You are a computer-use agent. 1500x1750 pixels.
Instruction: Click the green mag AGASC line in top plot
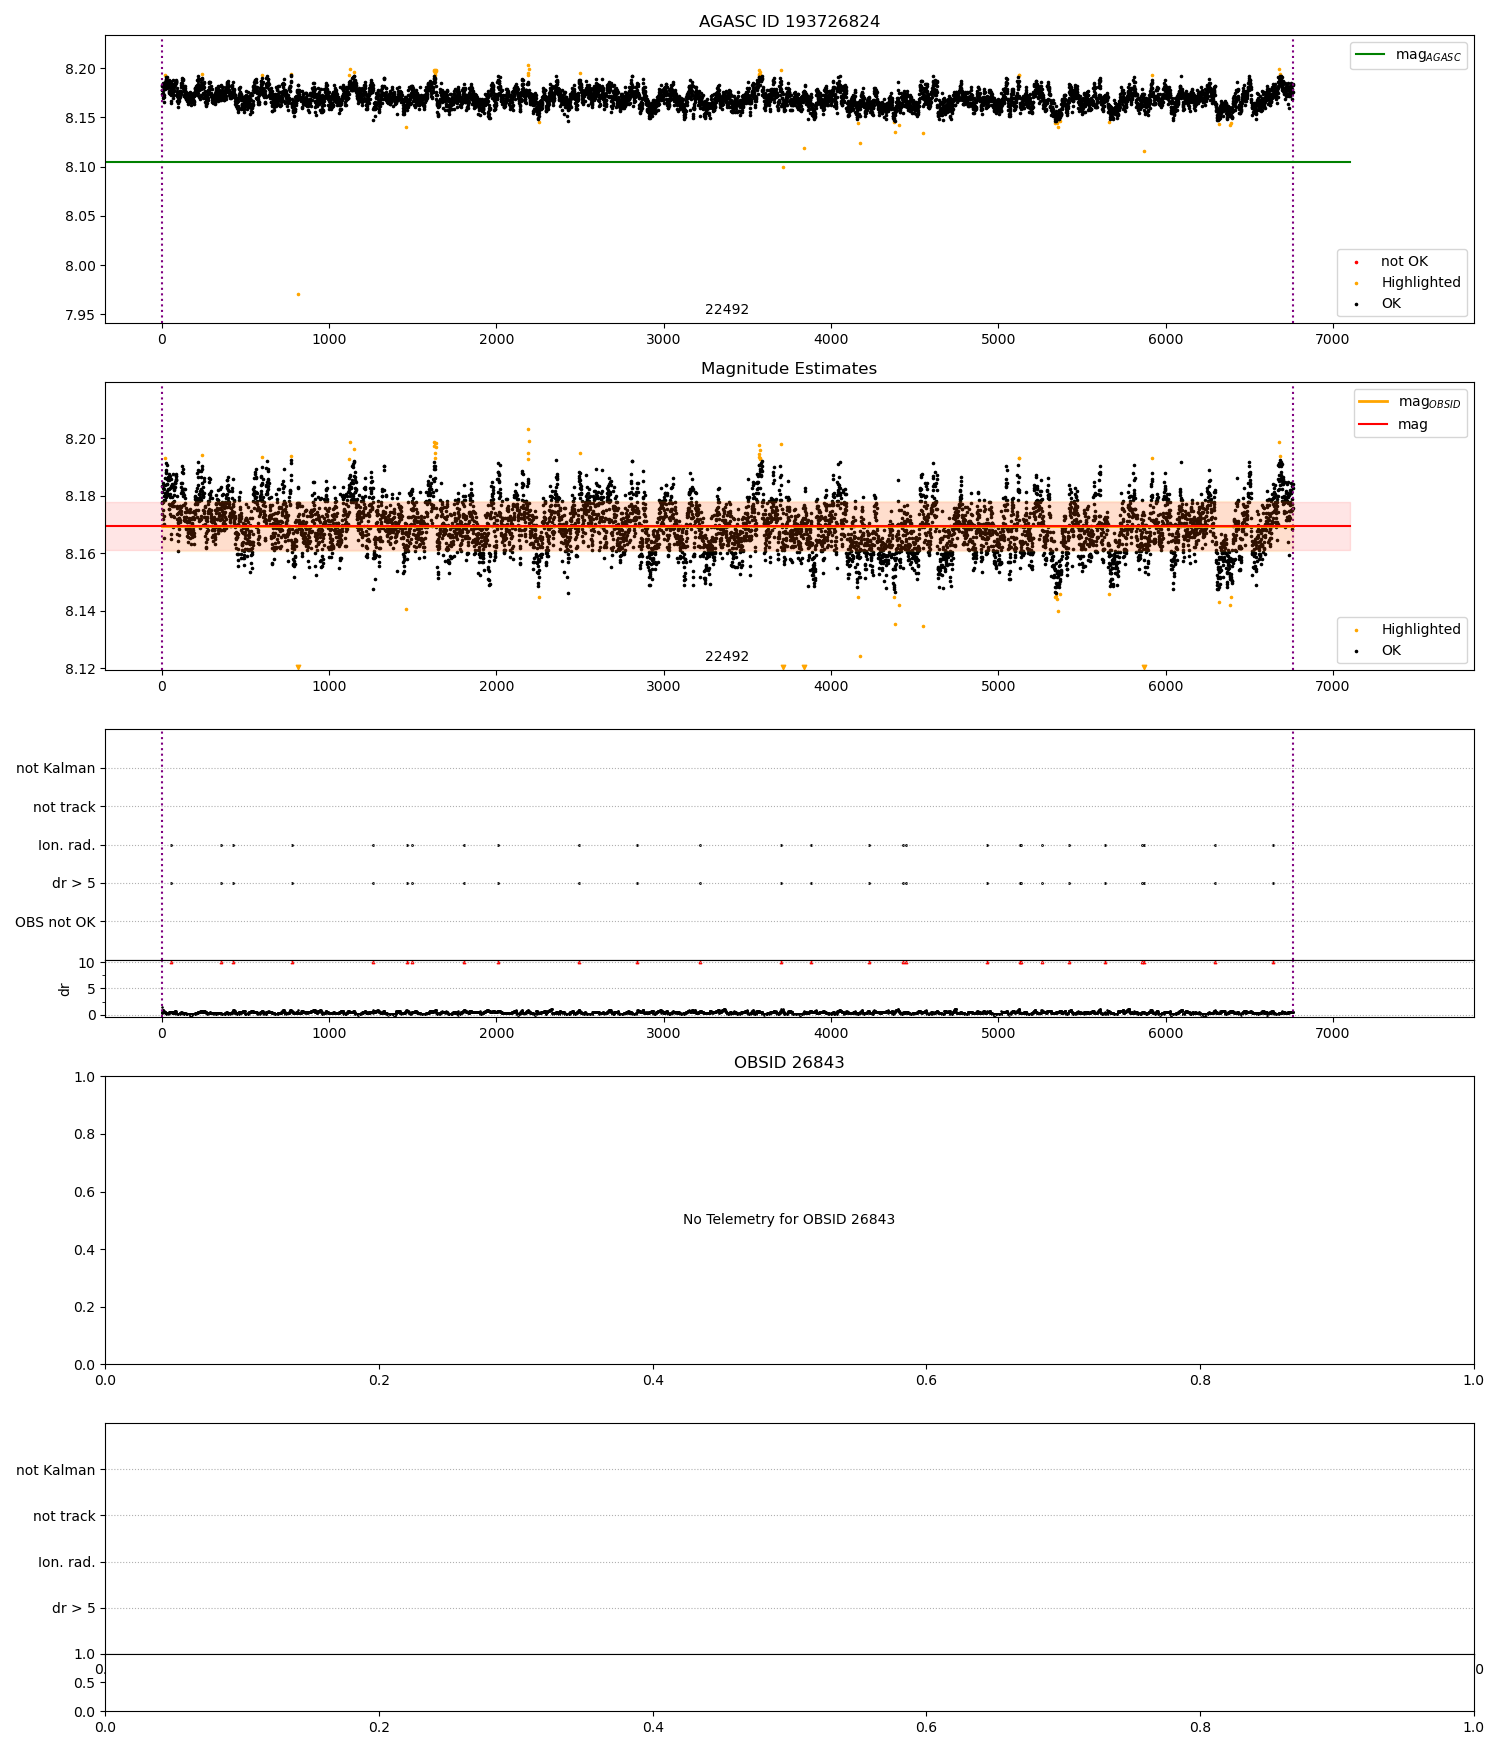(x=728, y=162)
